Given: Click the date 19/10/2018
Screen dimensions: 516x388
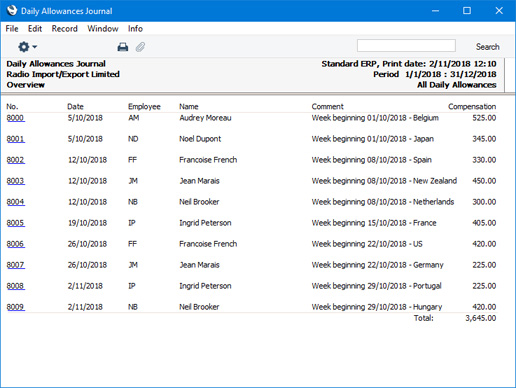Looking at the screenshot, I should pos(87,223).
